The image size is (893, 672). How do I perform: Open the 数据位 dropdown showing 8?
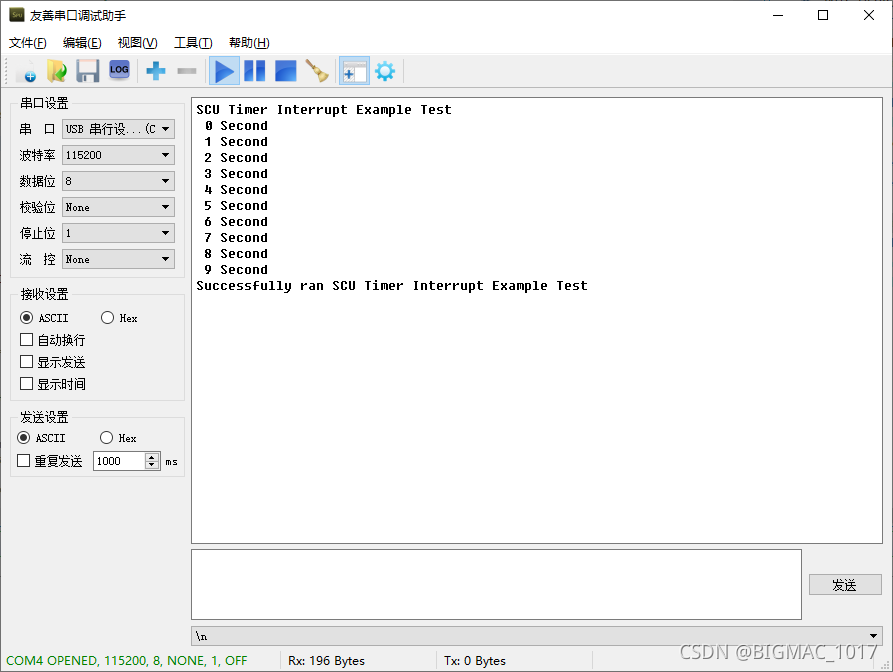(x=118, y=181)
